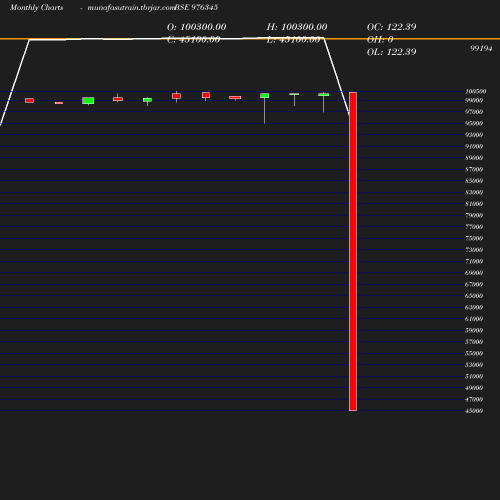
Task: Click the green candle with the longest lower wick
Action: (265, 109)
